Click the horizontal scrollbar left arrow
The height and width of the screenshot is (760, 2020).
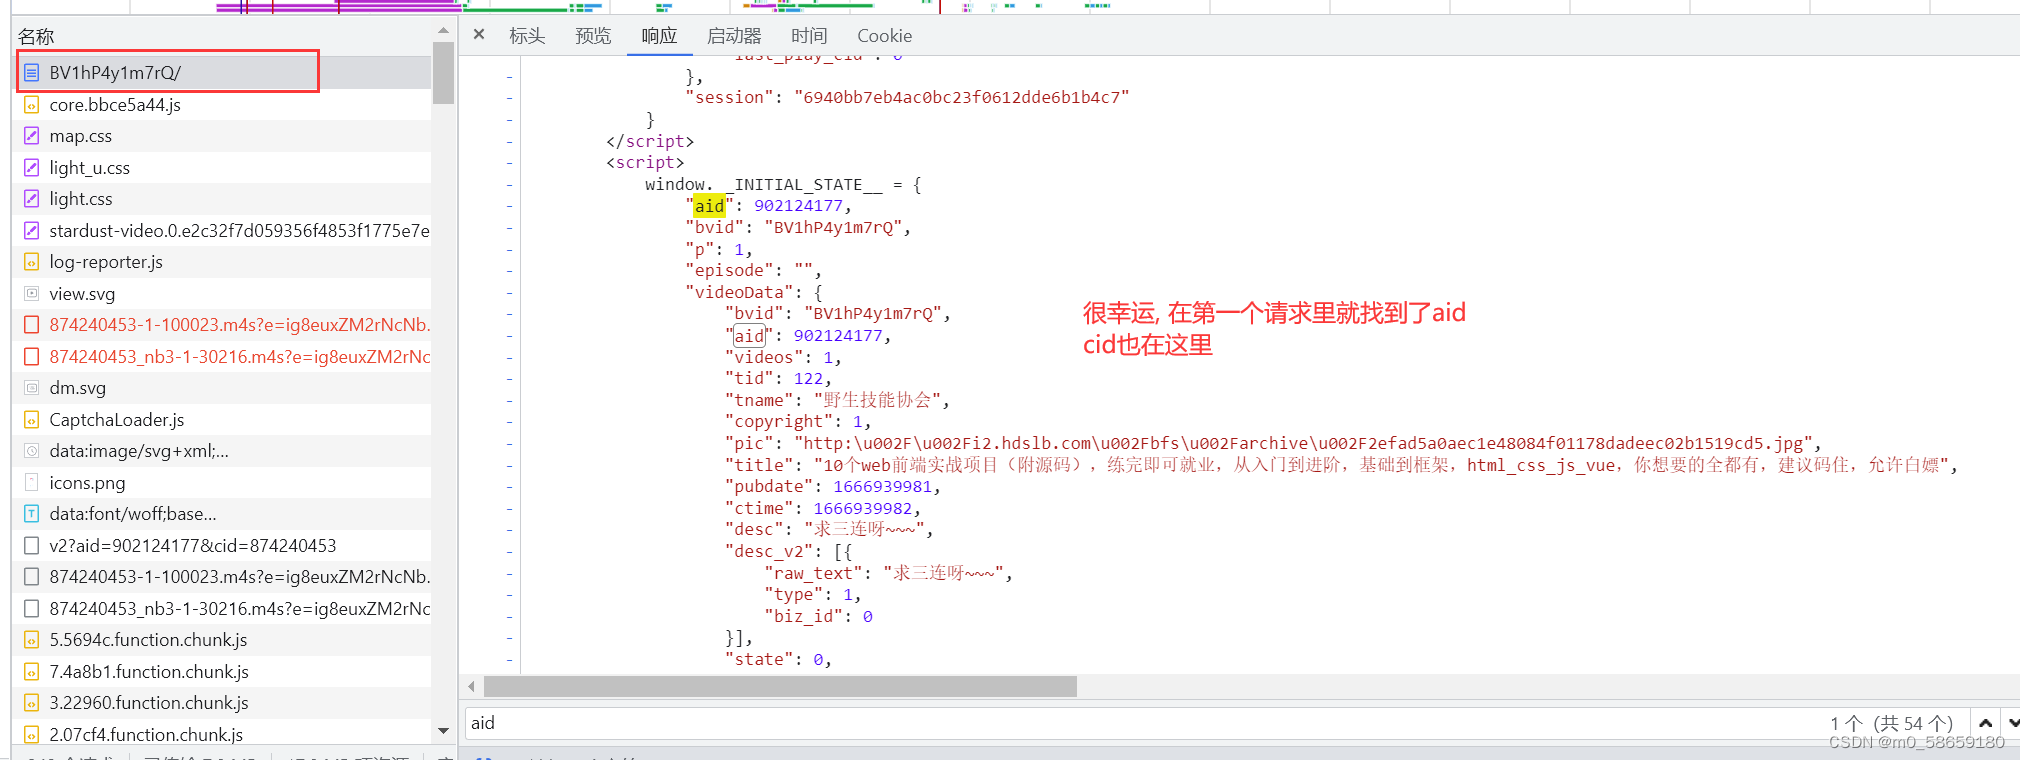pos(472,686)
